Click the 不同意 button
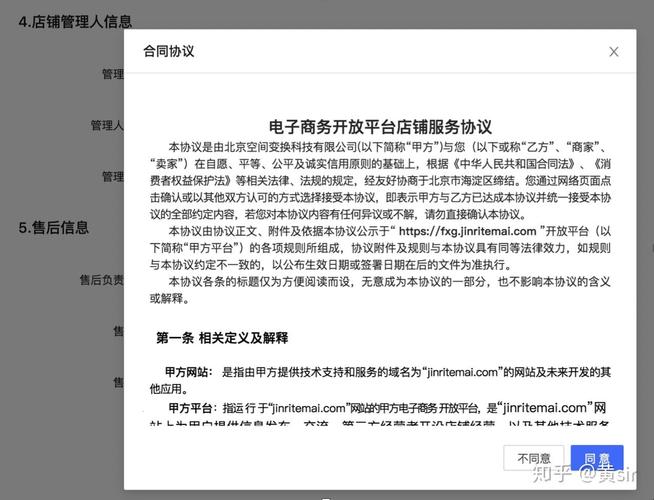Viewport: 654px width, 500px height. pyautogui.click(x=534, y=458)
